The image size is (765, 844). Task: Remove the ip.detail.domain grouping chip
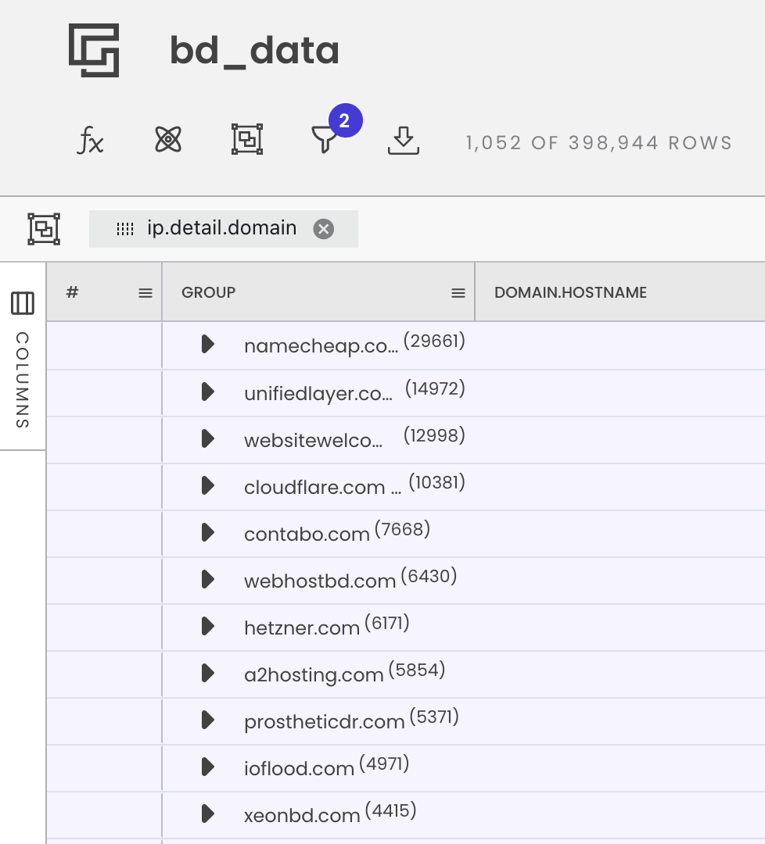324,229
